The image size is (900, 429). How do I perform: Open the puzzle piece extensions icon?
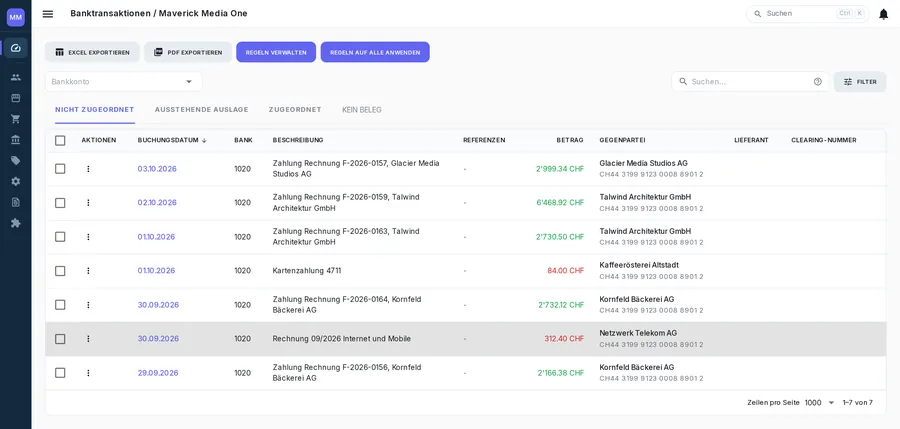coord(15,223)
